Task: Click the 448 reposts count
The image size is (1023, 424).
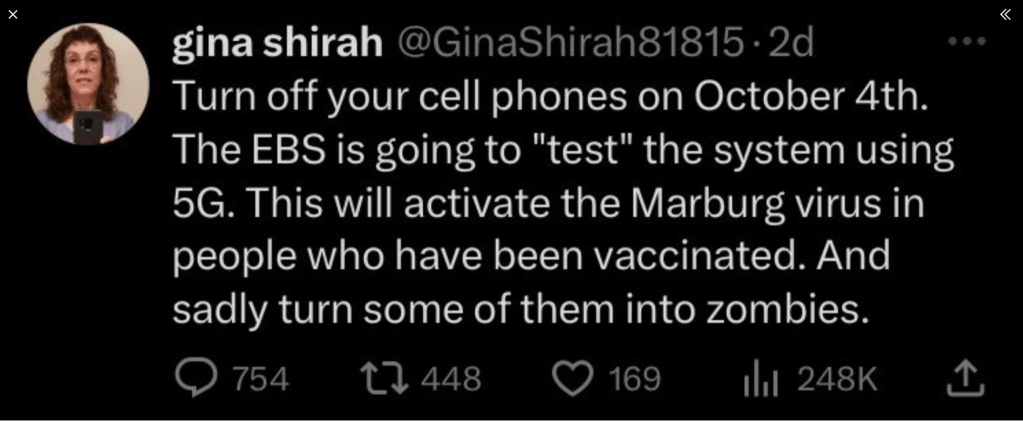Action: [450, 379]
